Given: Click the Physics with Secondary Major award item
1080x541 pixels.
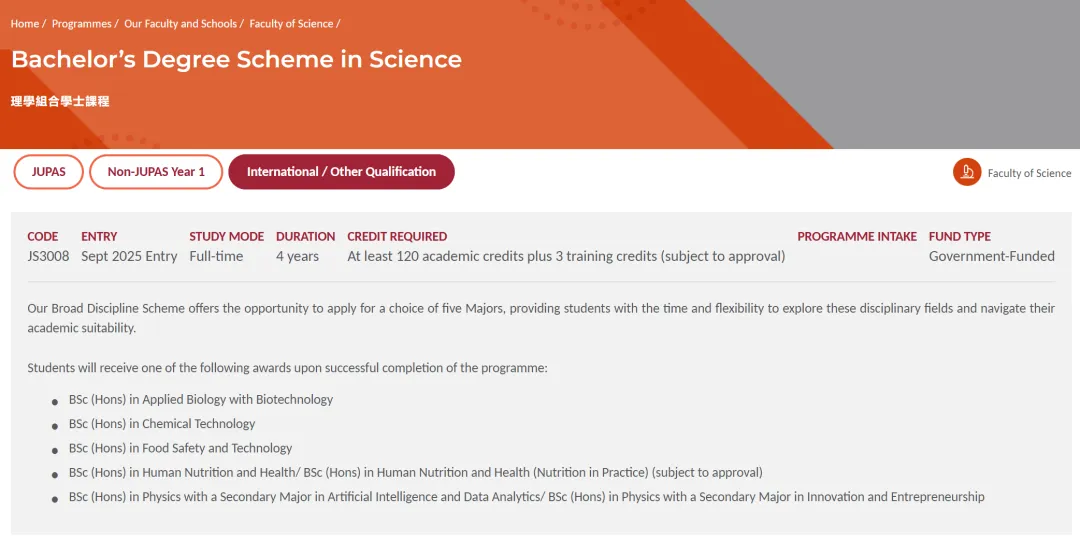Looking at the screenshot, I should pos(526,497).
